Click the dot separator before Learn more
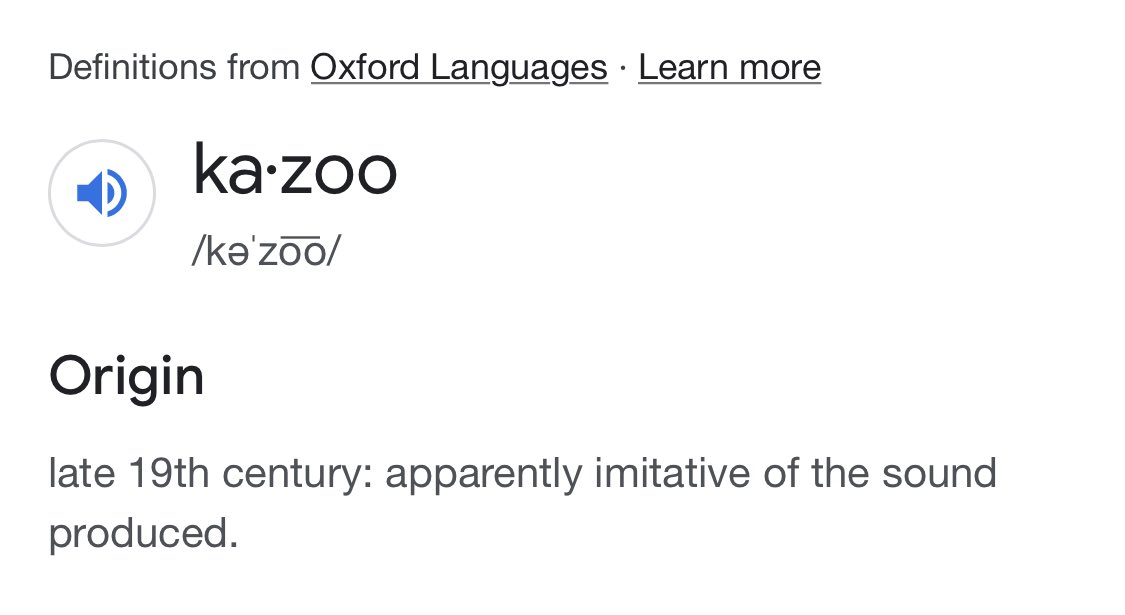 click(623, 68)
